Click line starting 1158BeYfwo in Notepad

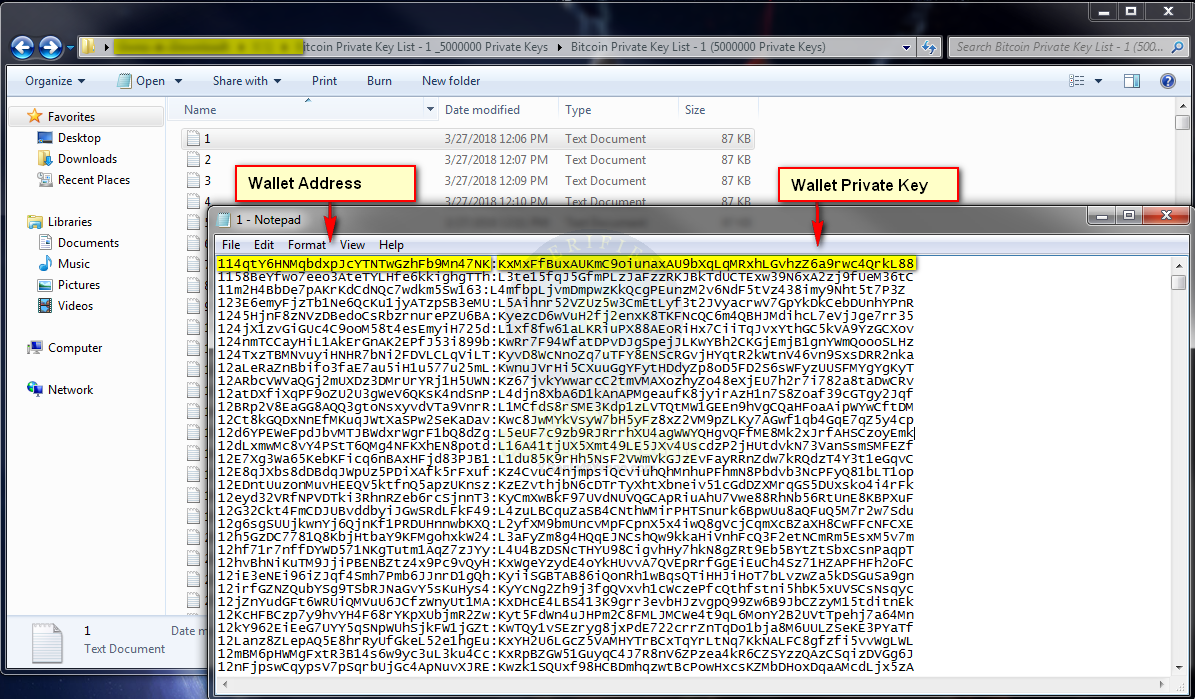point(565,277)
